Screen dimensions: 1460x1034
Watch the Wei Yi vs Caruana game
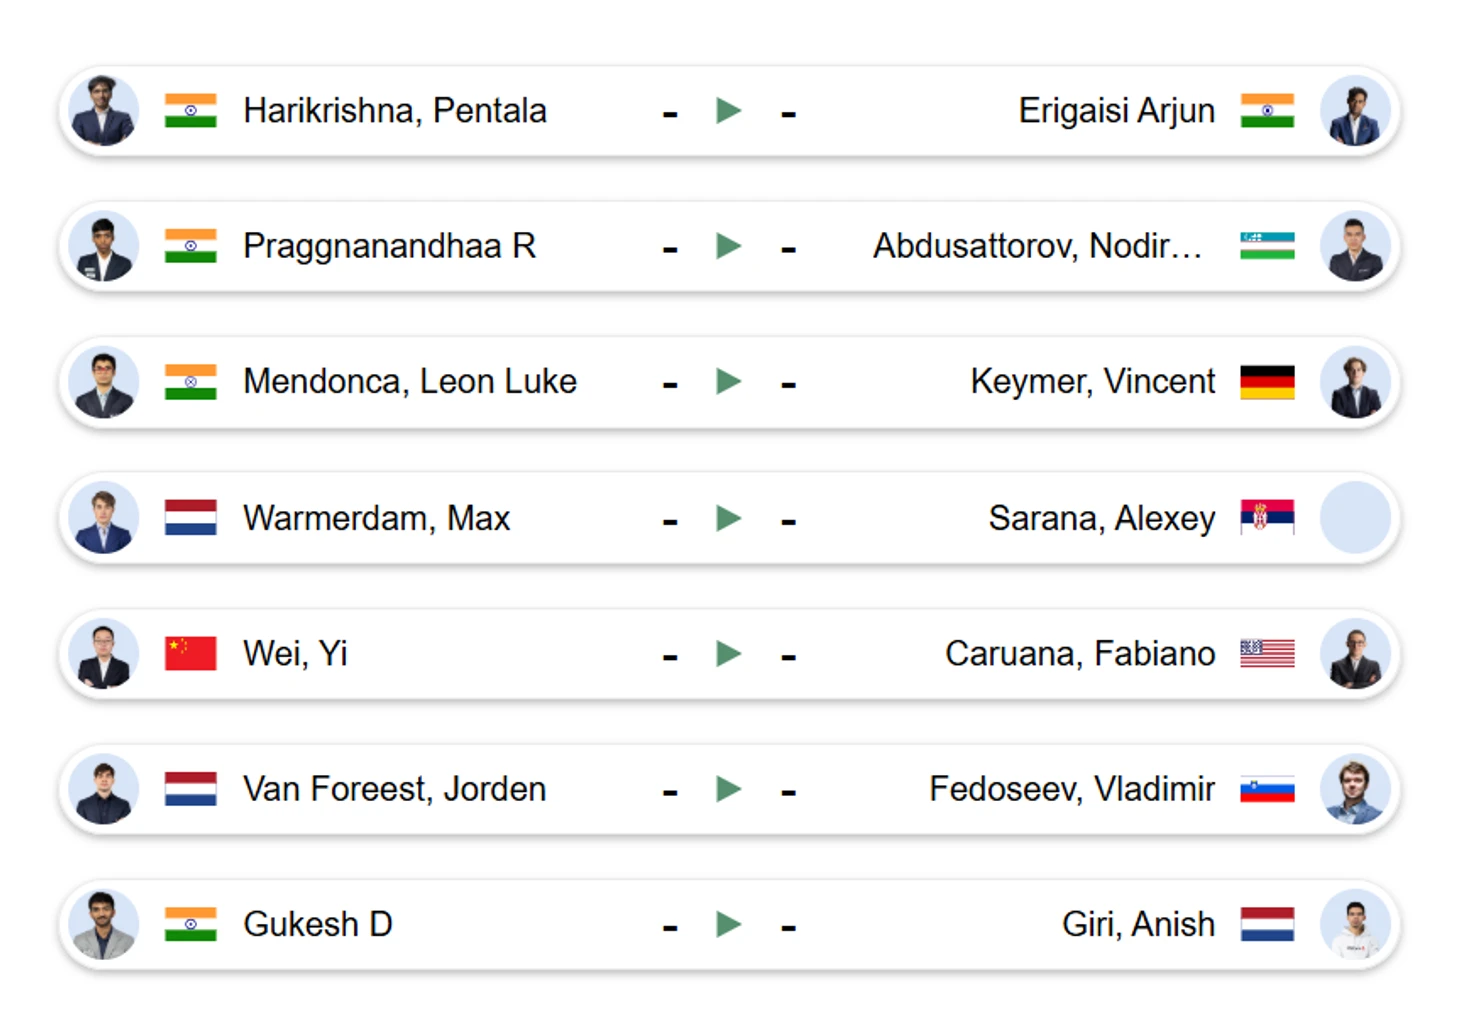pyautogui.click(x=729, y=654)
